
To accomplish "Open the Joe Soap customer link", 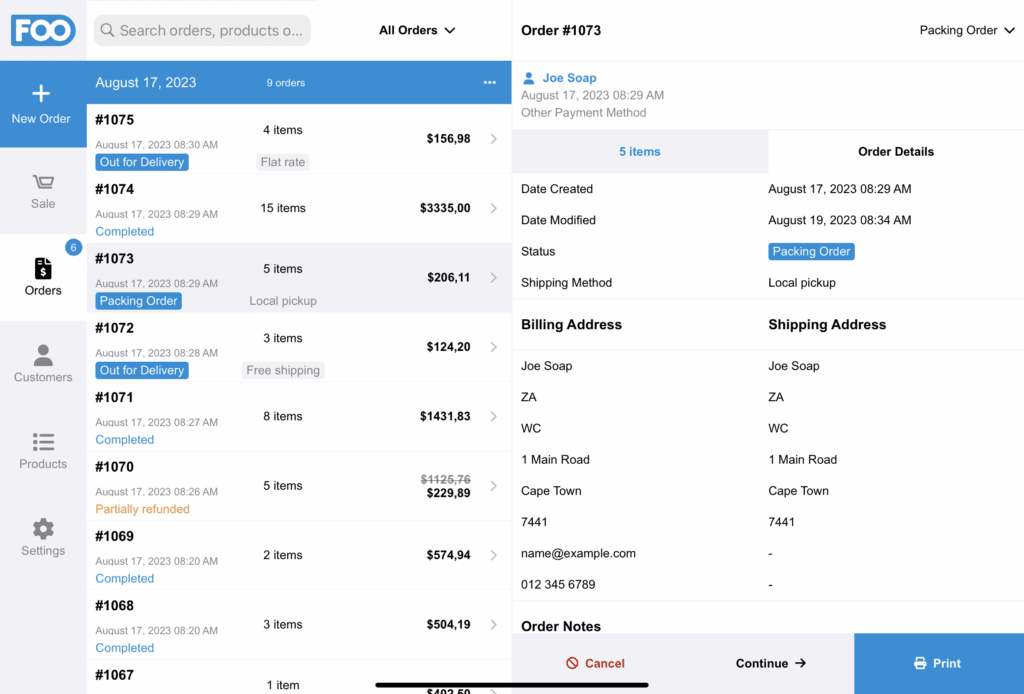I will 570,77.
